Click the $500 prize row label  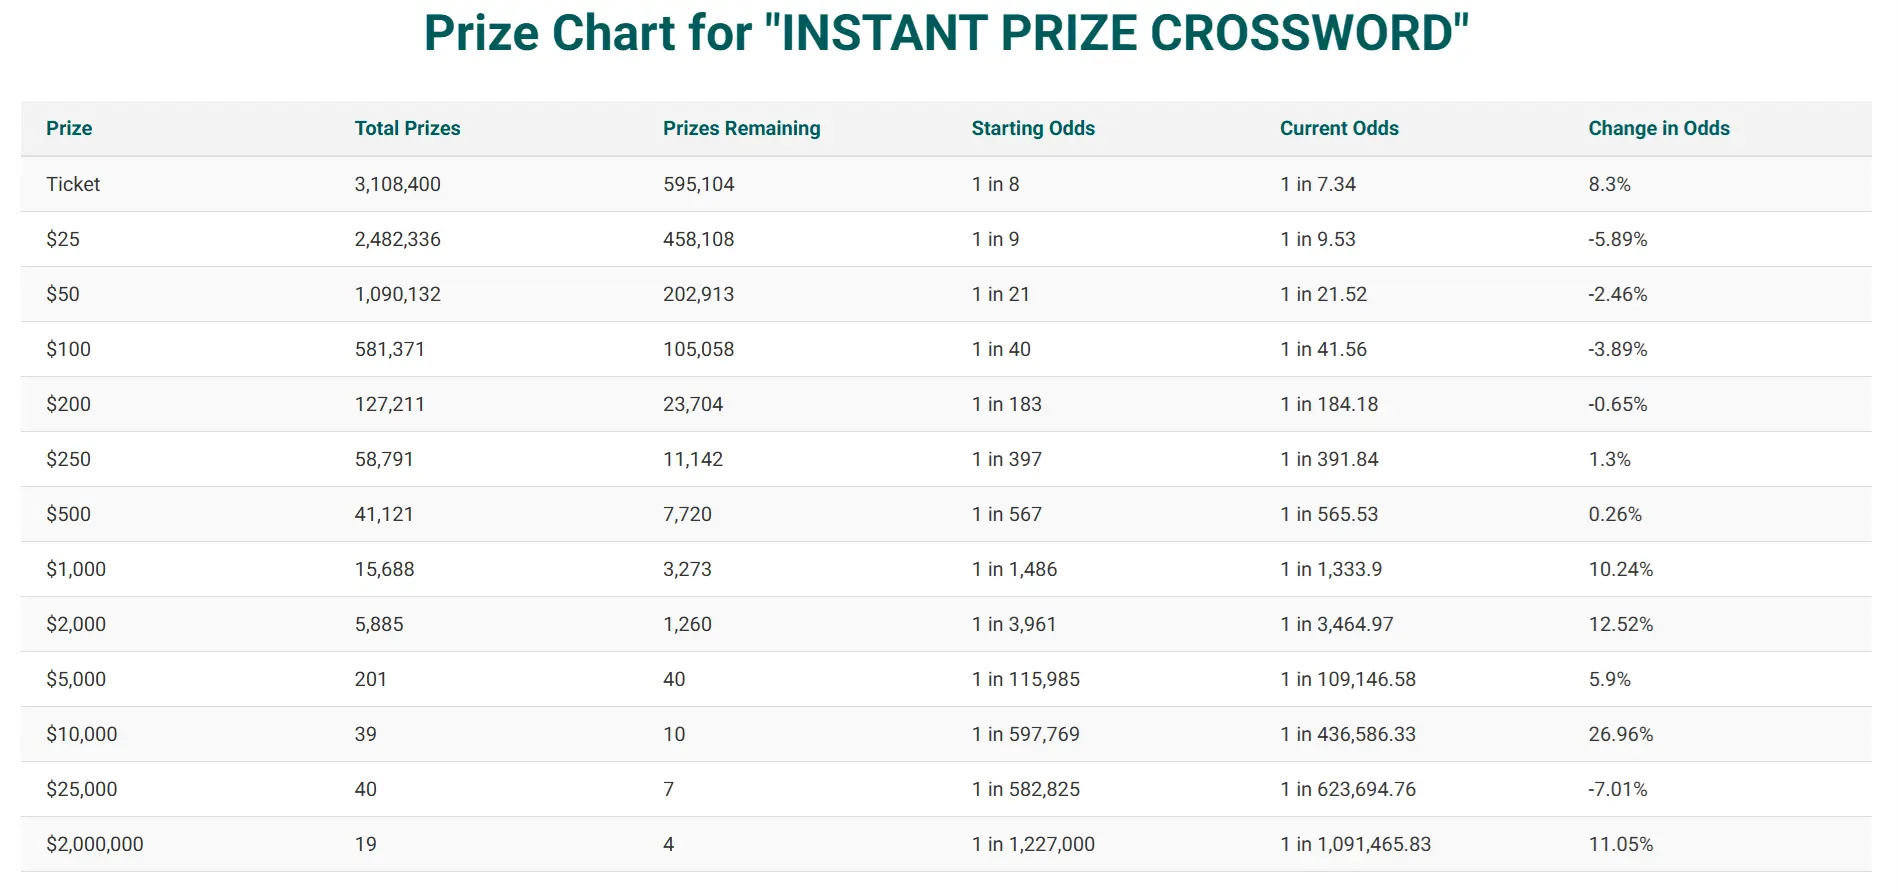(68, 514)
